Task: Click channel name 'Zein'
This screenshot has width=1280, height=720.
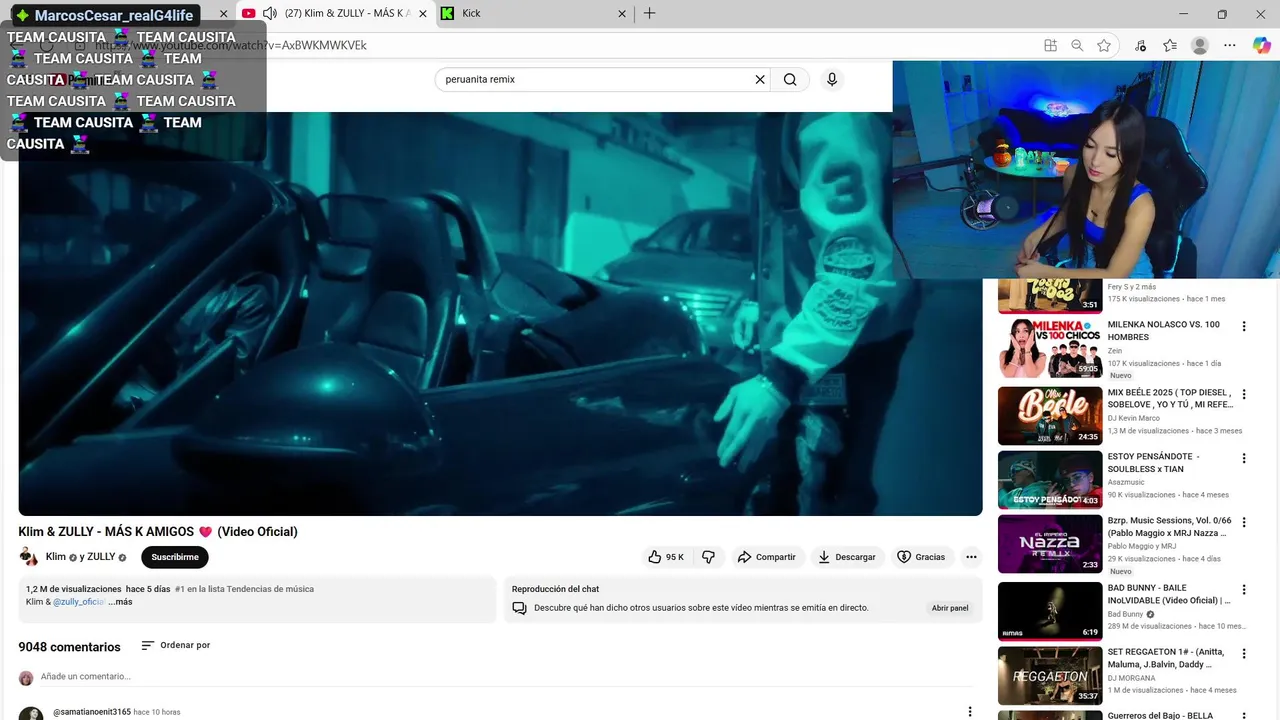Action: pyautogui.click(x=1115, y=351)
